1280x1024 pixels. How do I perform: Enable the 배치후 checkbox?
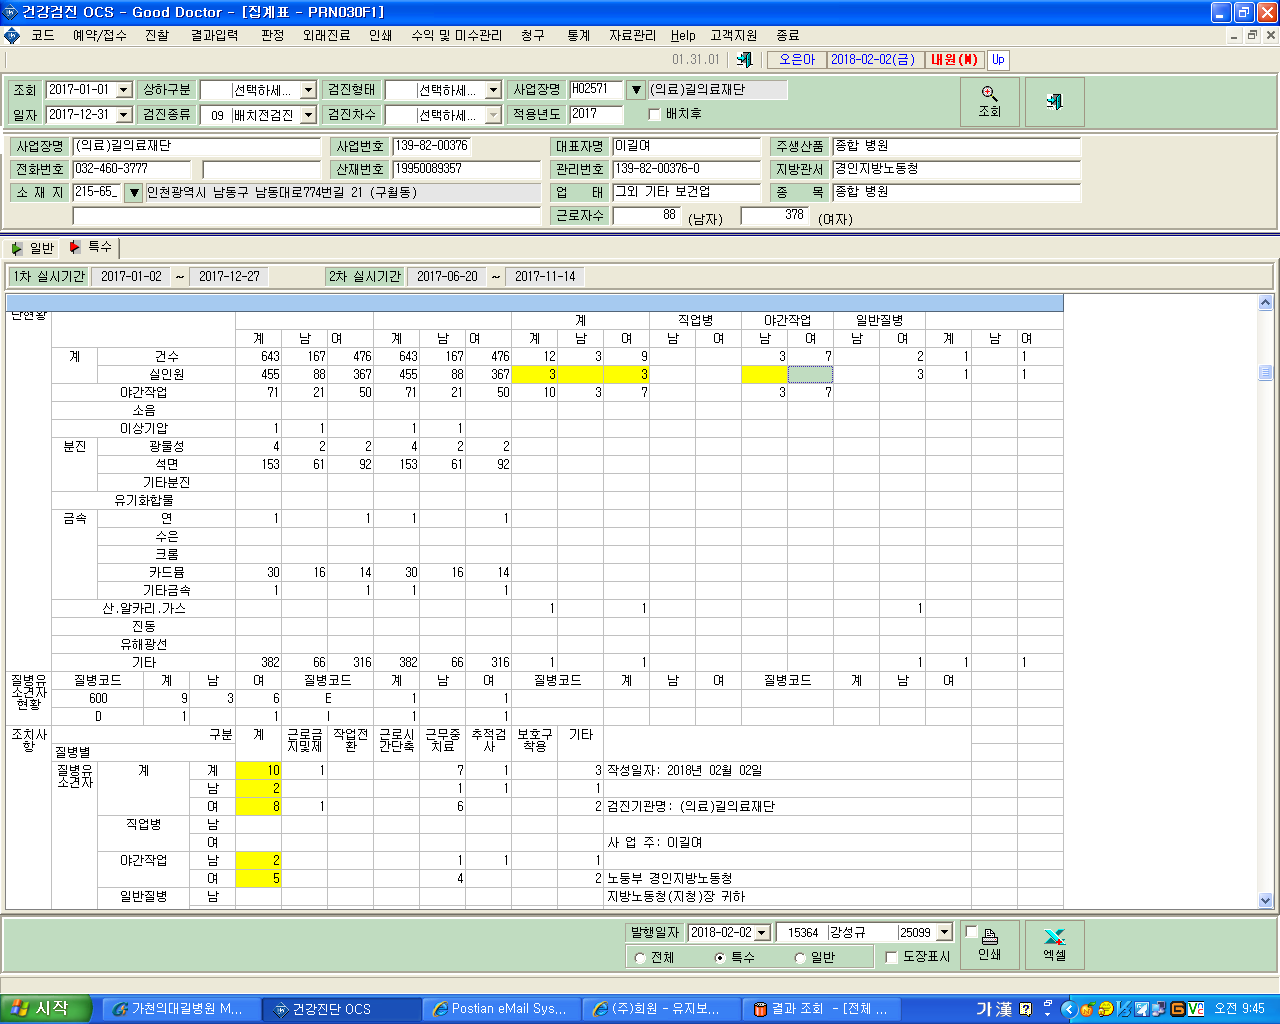654,115
